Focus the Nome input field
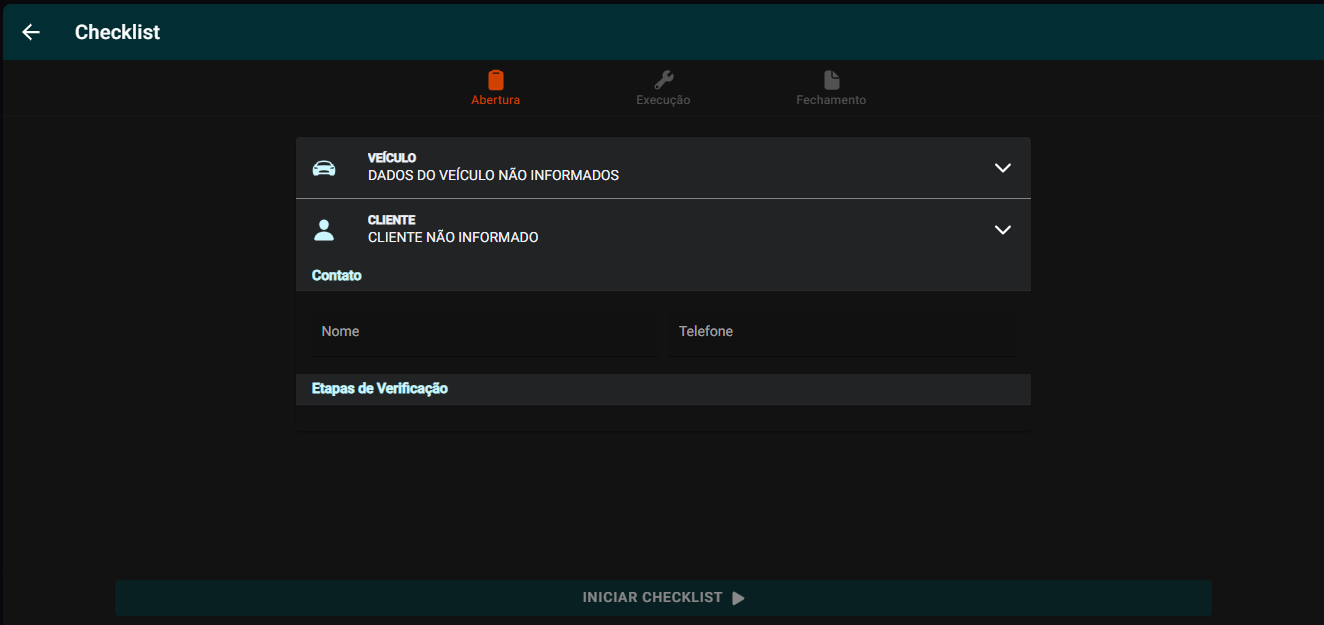The width and height of the screenshot is (1324, 625). tap(484, 332)
